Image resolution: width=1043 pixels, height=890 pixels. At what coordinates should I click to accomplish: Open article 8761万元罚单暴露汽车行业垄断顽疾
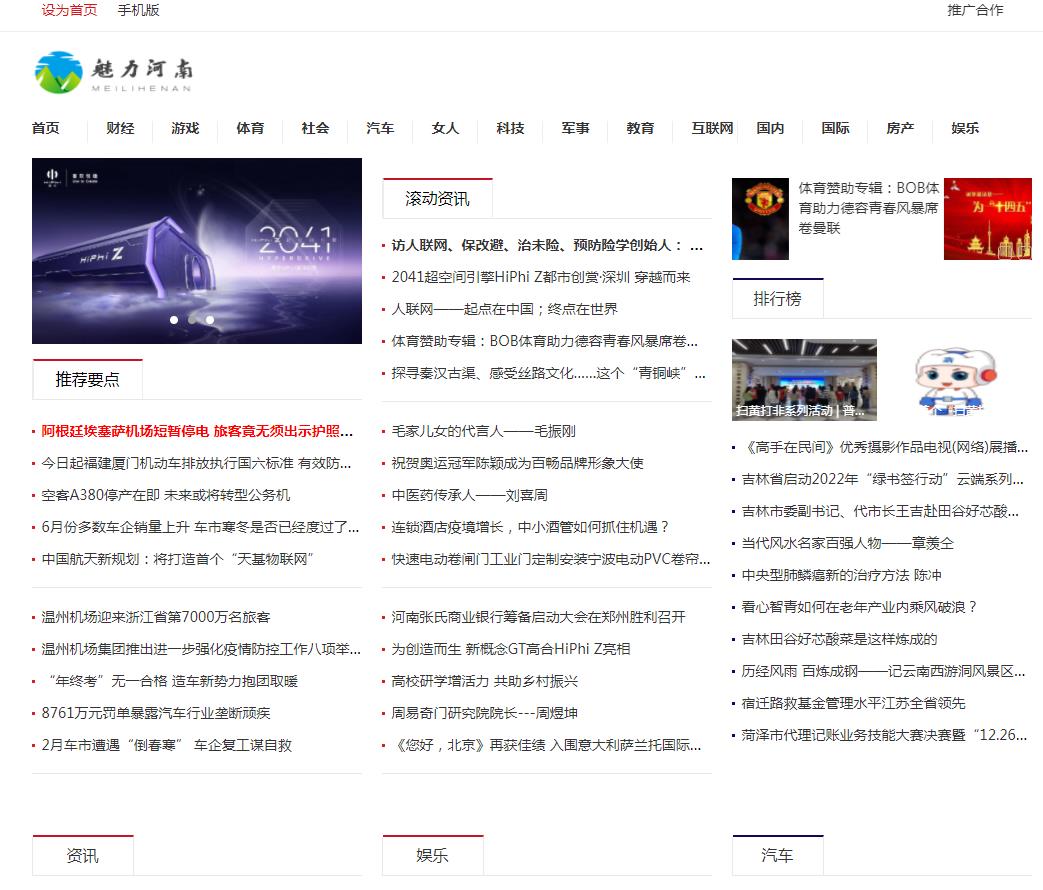pos(156,713)
